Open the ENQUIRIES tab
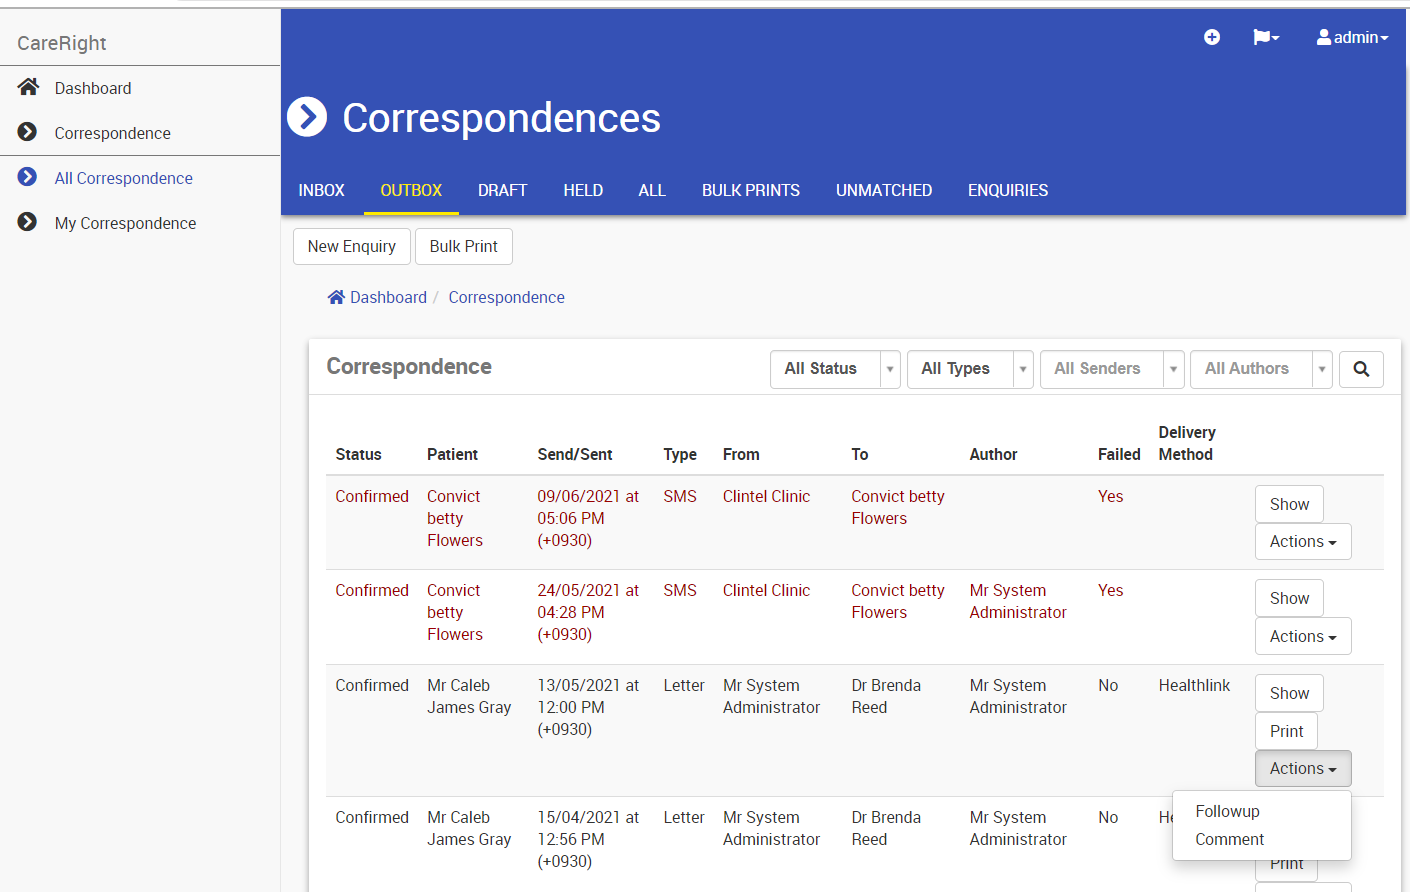This screenshot has height=892, width=1410. pyautogui.click(x=1008, y=190)
